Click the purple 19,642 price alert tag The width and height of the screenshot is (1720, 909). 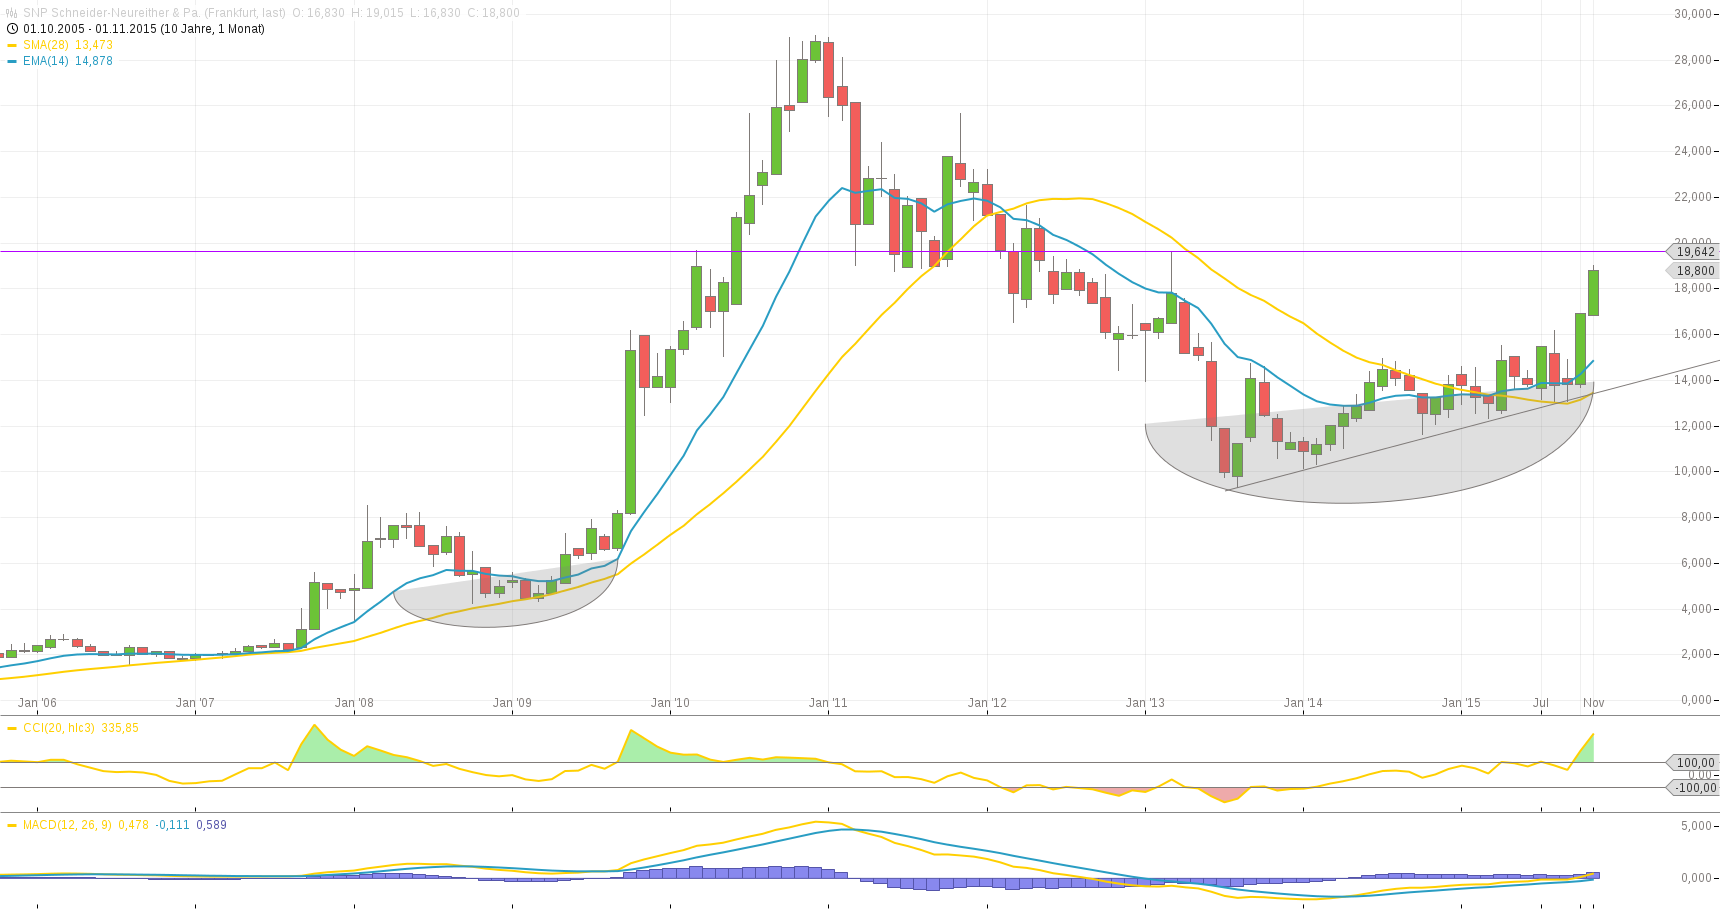pos(1695,252)
